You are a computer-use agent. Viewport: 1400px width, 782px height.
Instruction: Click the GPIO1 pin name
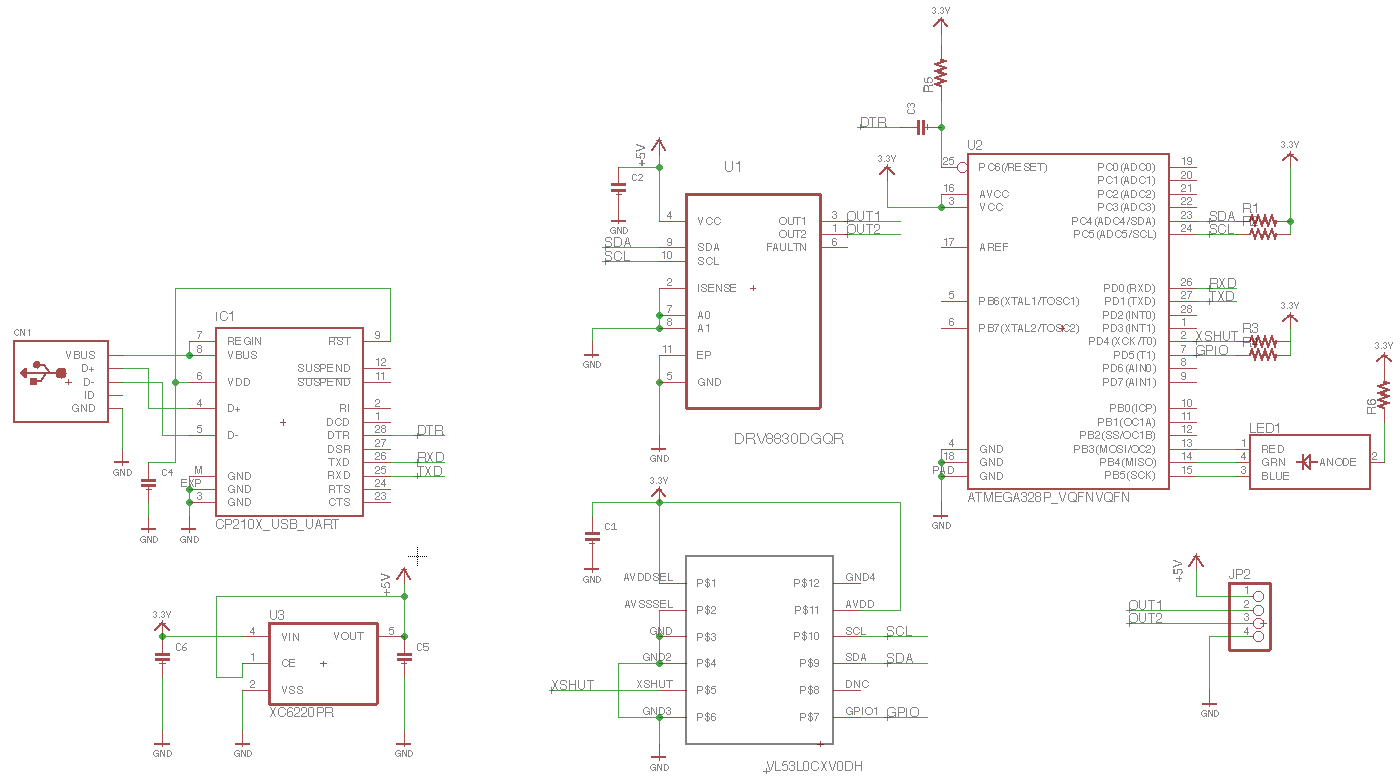[862, 712]
